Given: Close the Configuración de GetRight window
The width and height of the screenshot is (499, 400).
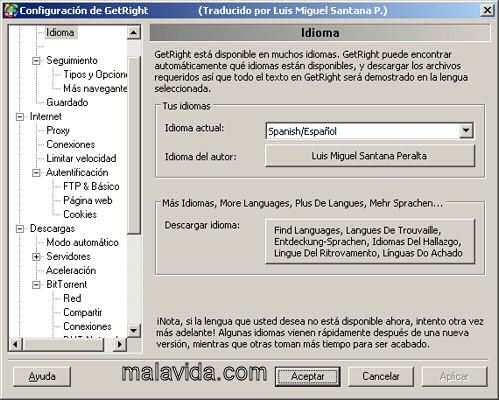Looking at the screenshot, I should 487,10.
